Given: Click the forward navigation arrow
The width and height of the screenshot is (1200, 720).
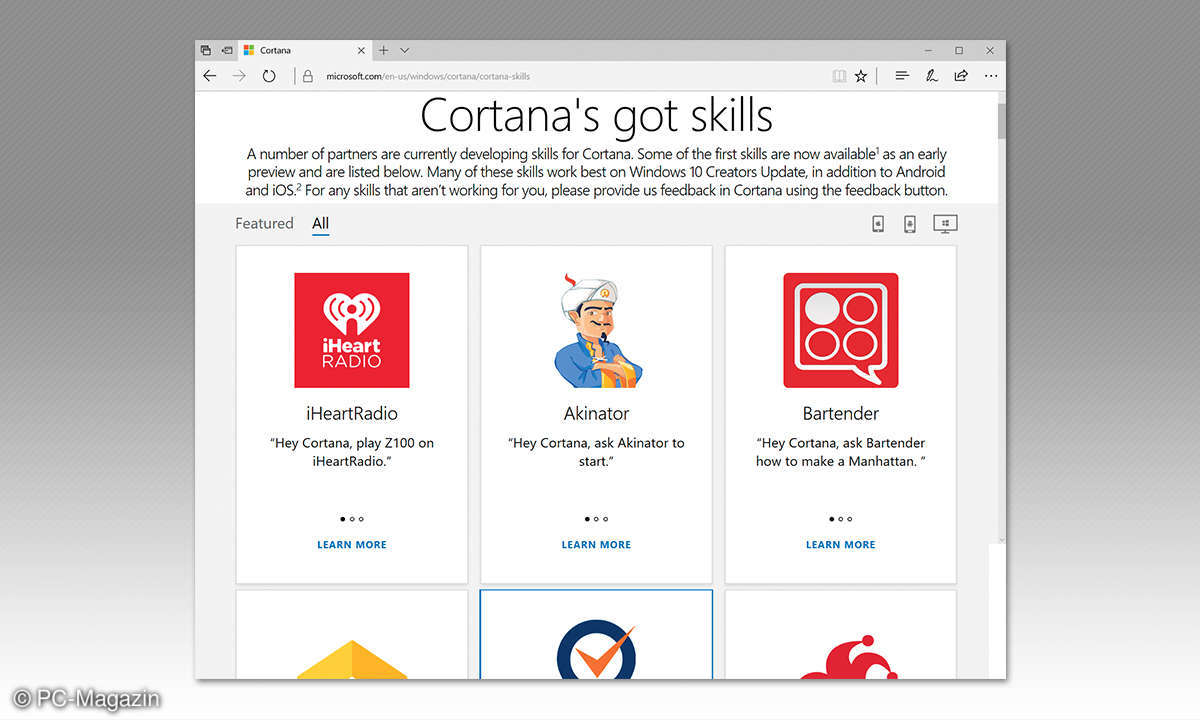Looking at the screenshot, I should pyautogui.click(x=238, y=76).
